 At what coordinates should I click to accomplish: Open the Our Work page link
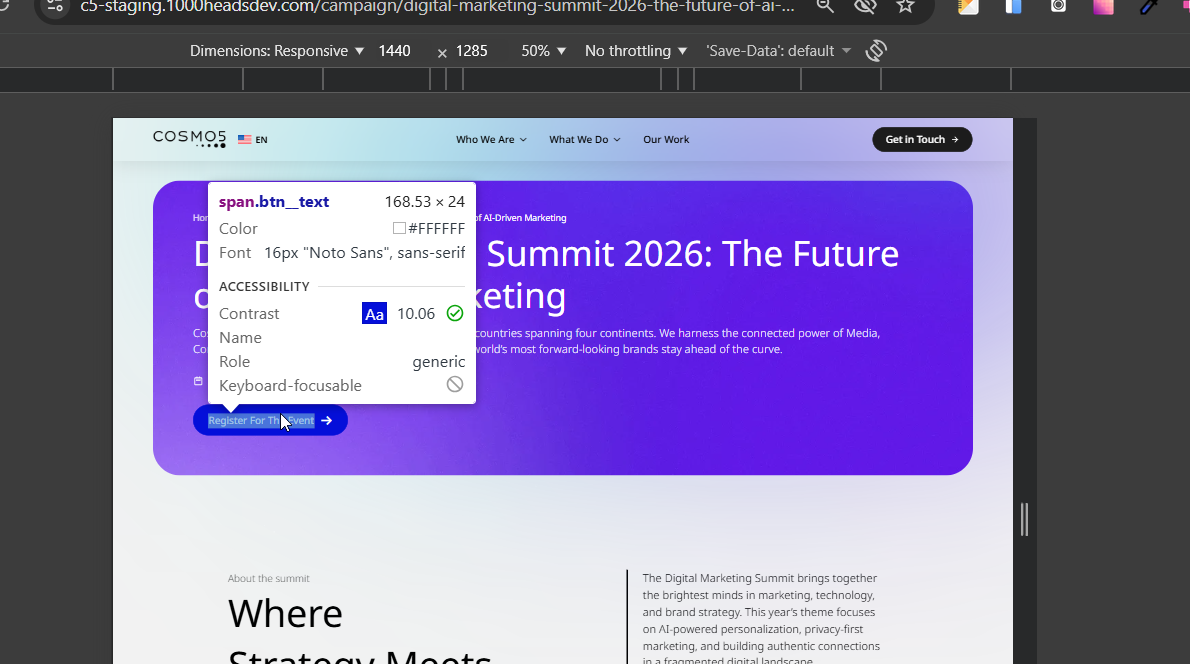tap(666, 140)
